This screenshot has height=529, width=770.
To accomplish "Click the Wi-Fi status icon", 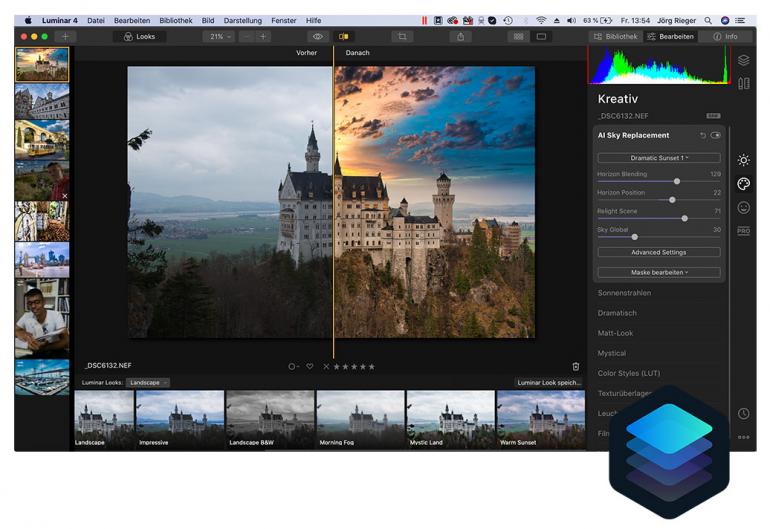I will (x=541, y=21).
